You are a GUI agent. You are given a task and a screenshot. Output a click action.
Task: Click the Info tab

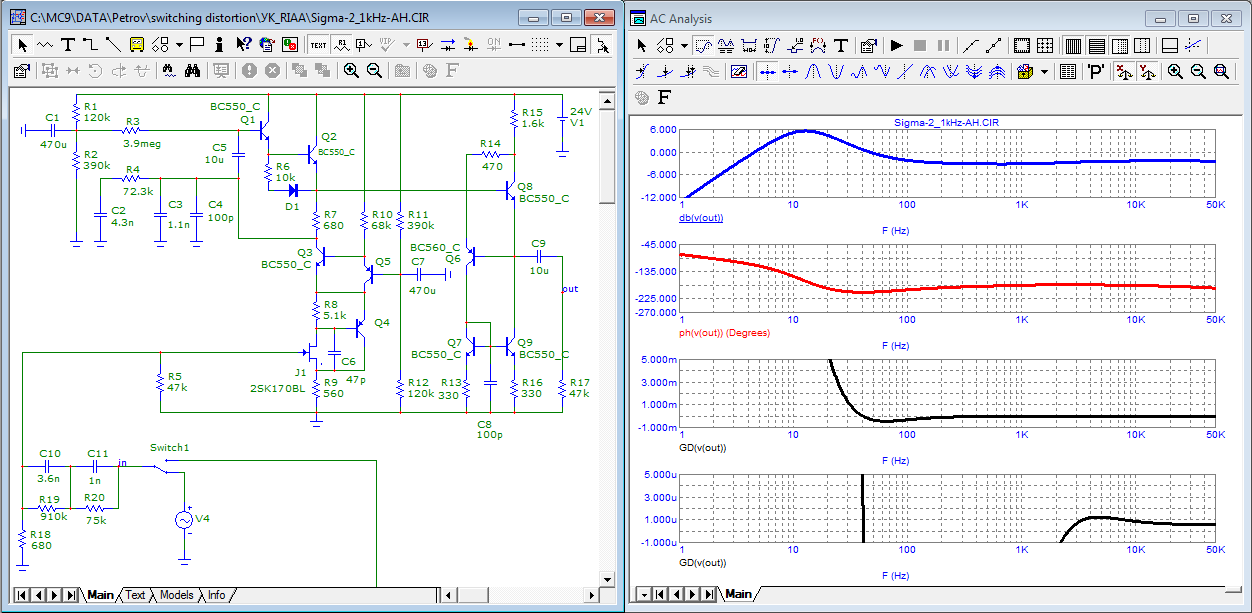[x=216, y=595]
